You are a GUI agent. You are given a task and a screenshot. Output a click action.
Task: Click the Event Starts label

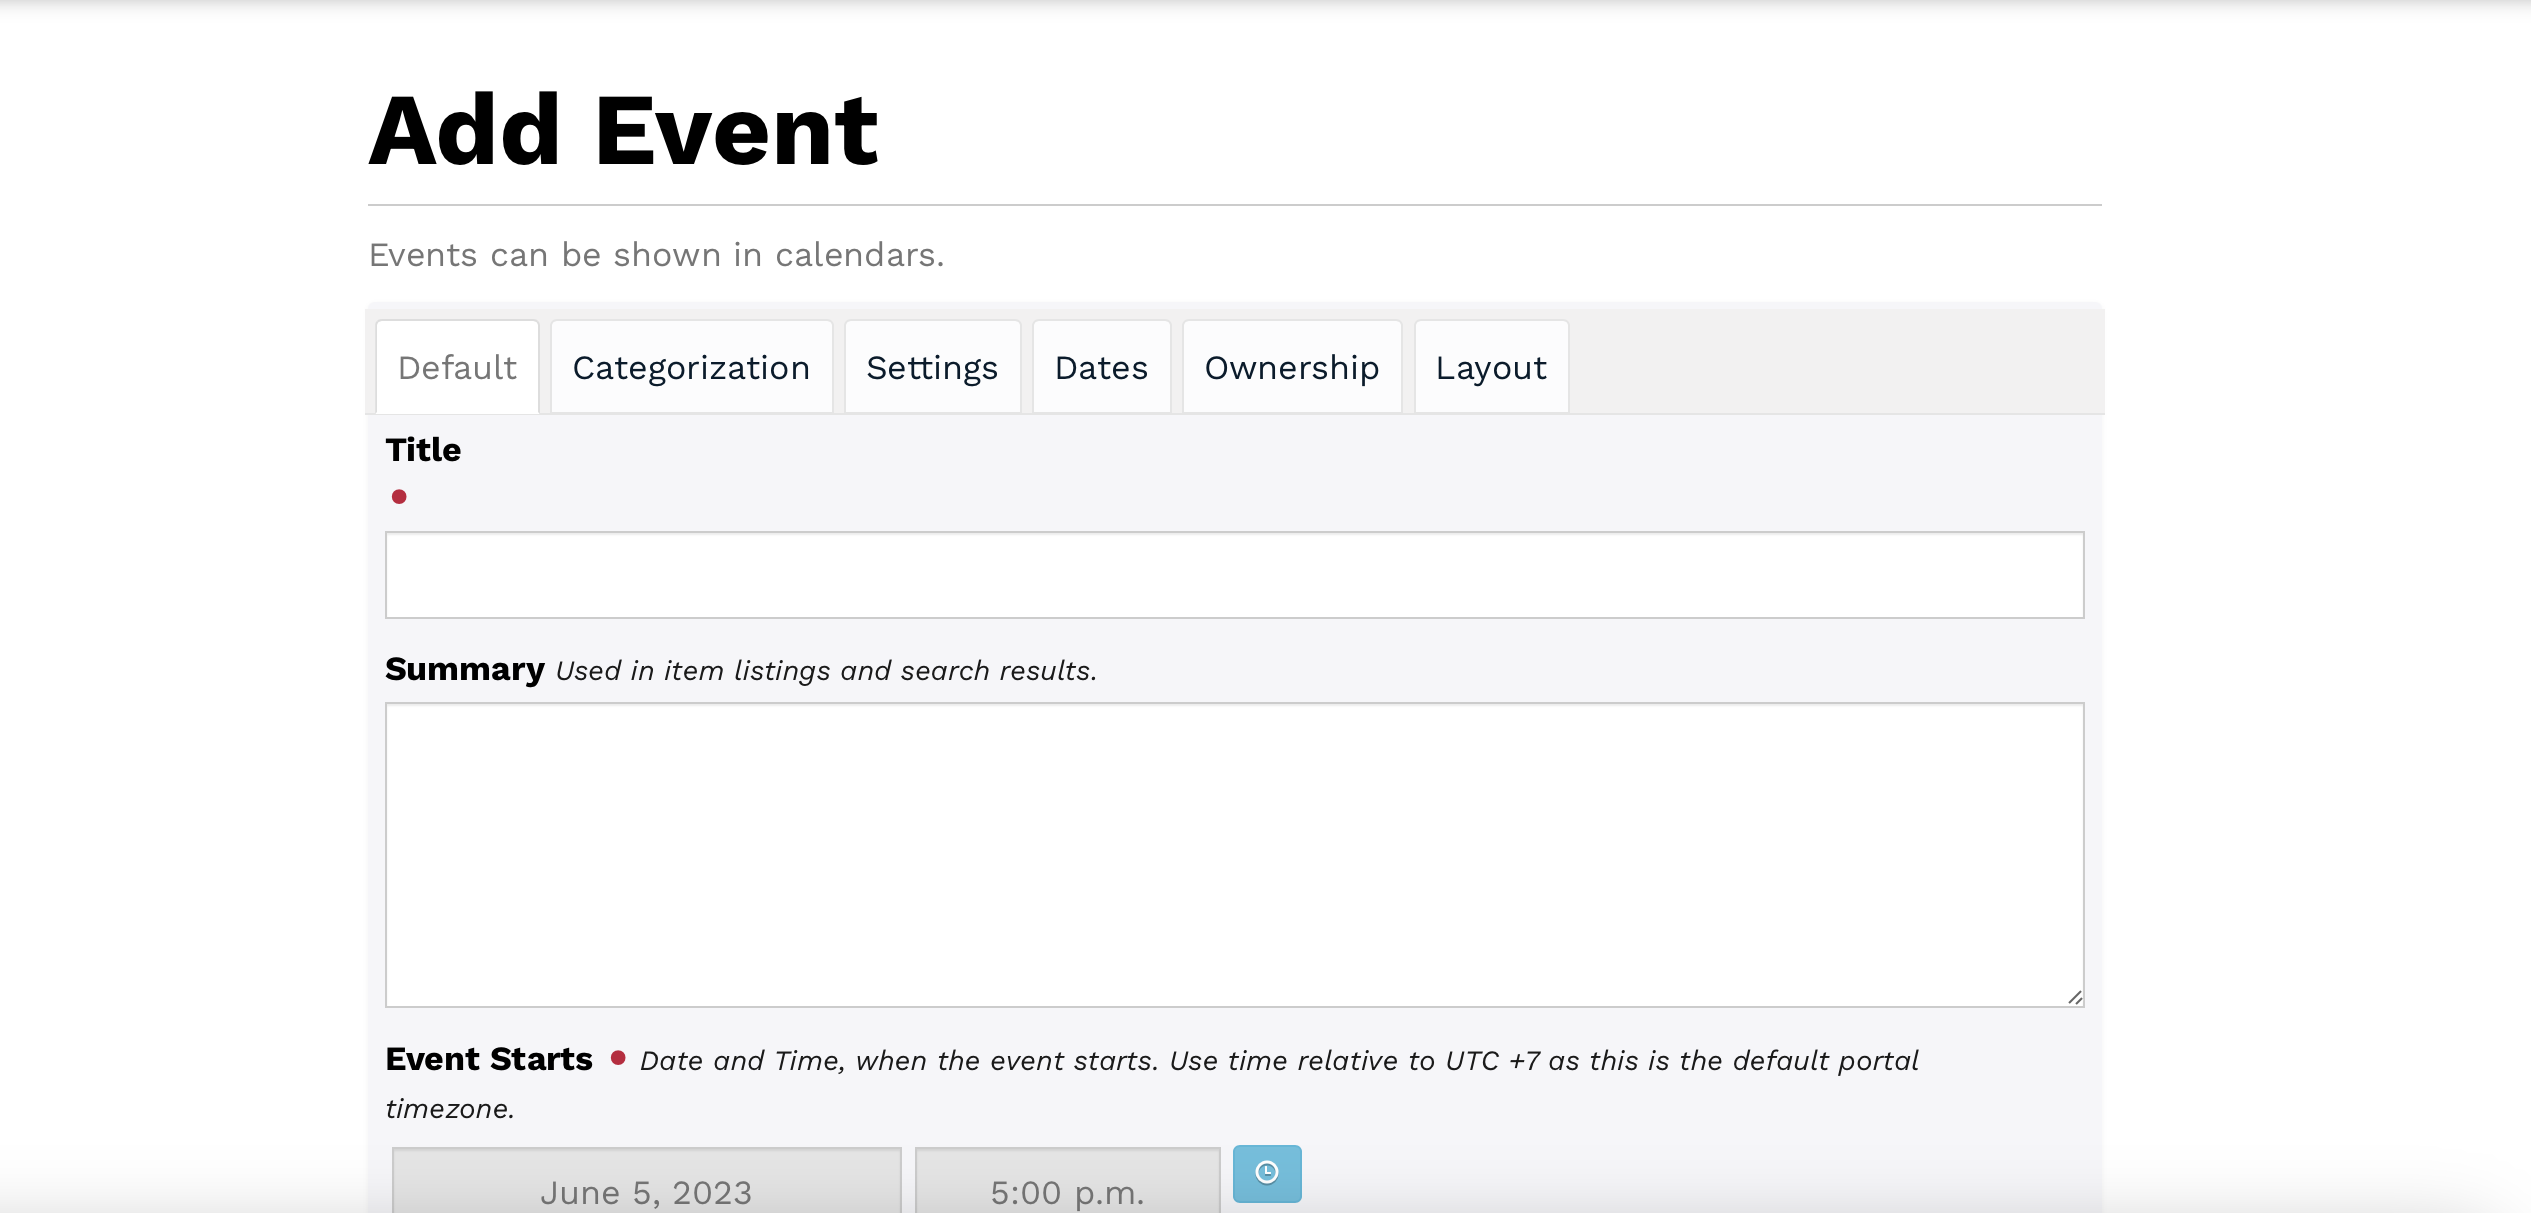[x=489, y=1059]
